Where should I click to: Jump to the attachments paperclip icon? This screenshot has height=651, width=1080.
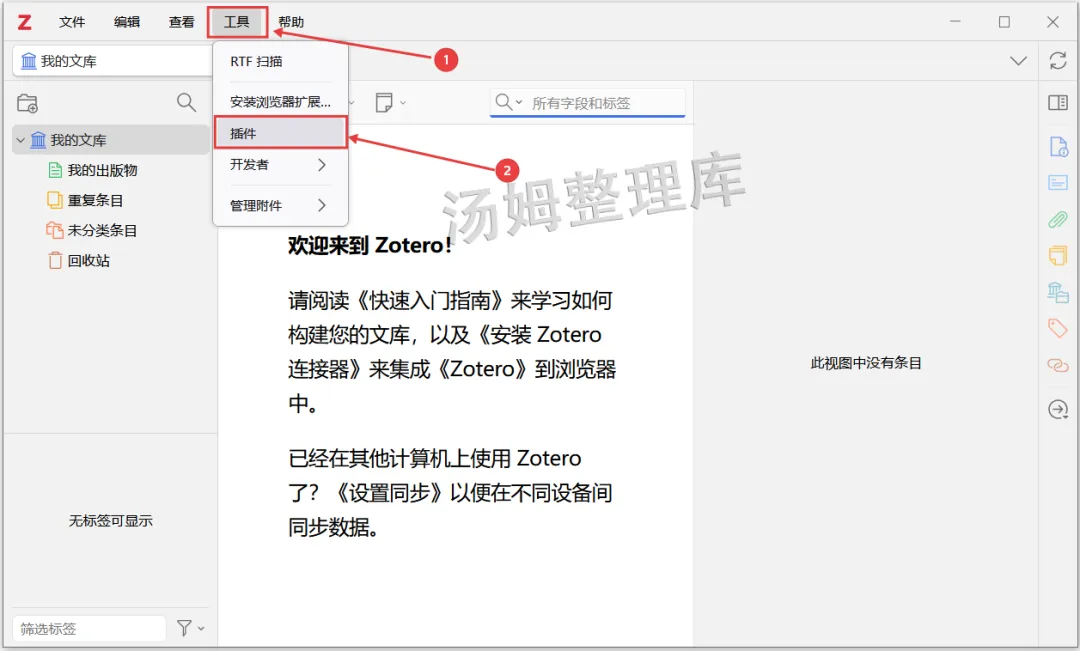click(1058, 219)
